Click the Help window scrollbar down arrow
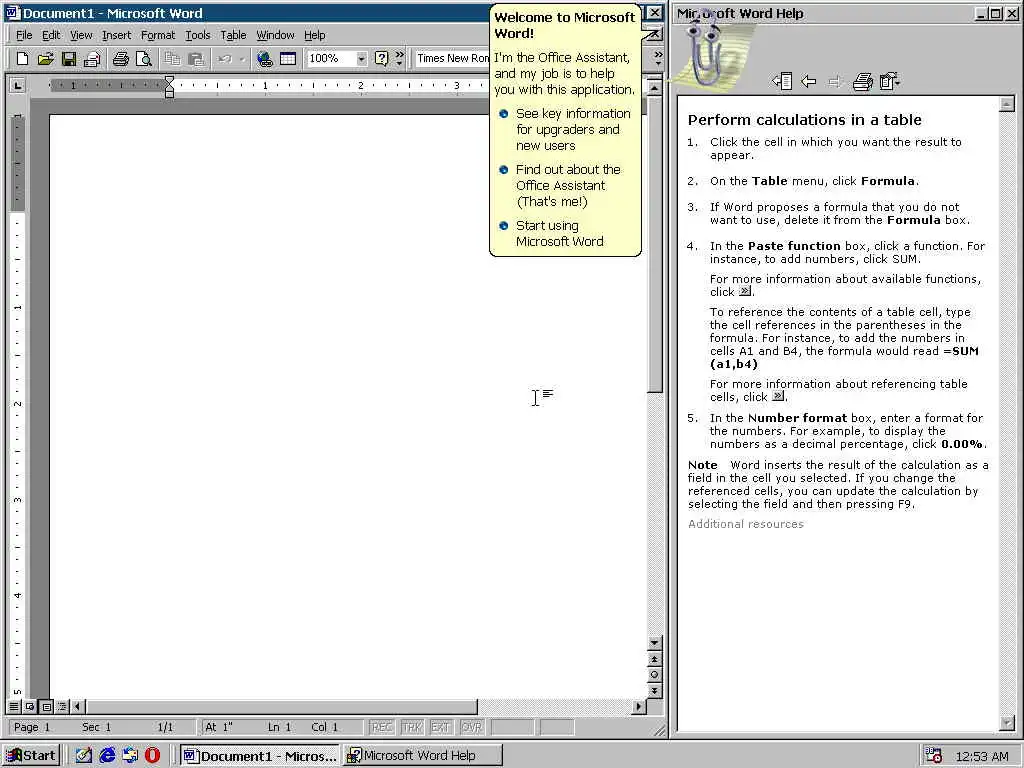This screenshot has width=1024, height=768. point(1007,723)
